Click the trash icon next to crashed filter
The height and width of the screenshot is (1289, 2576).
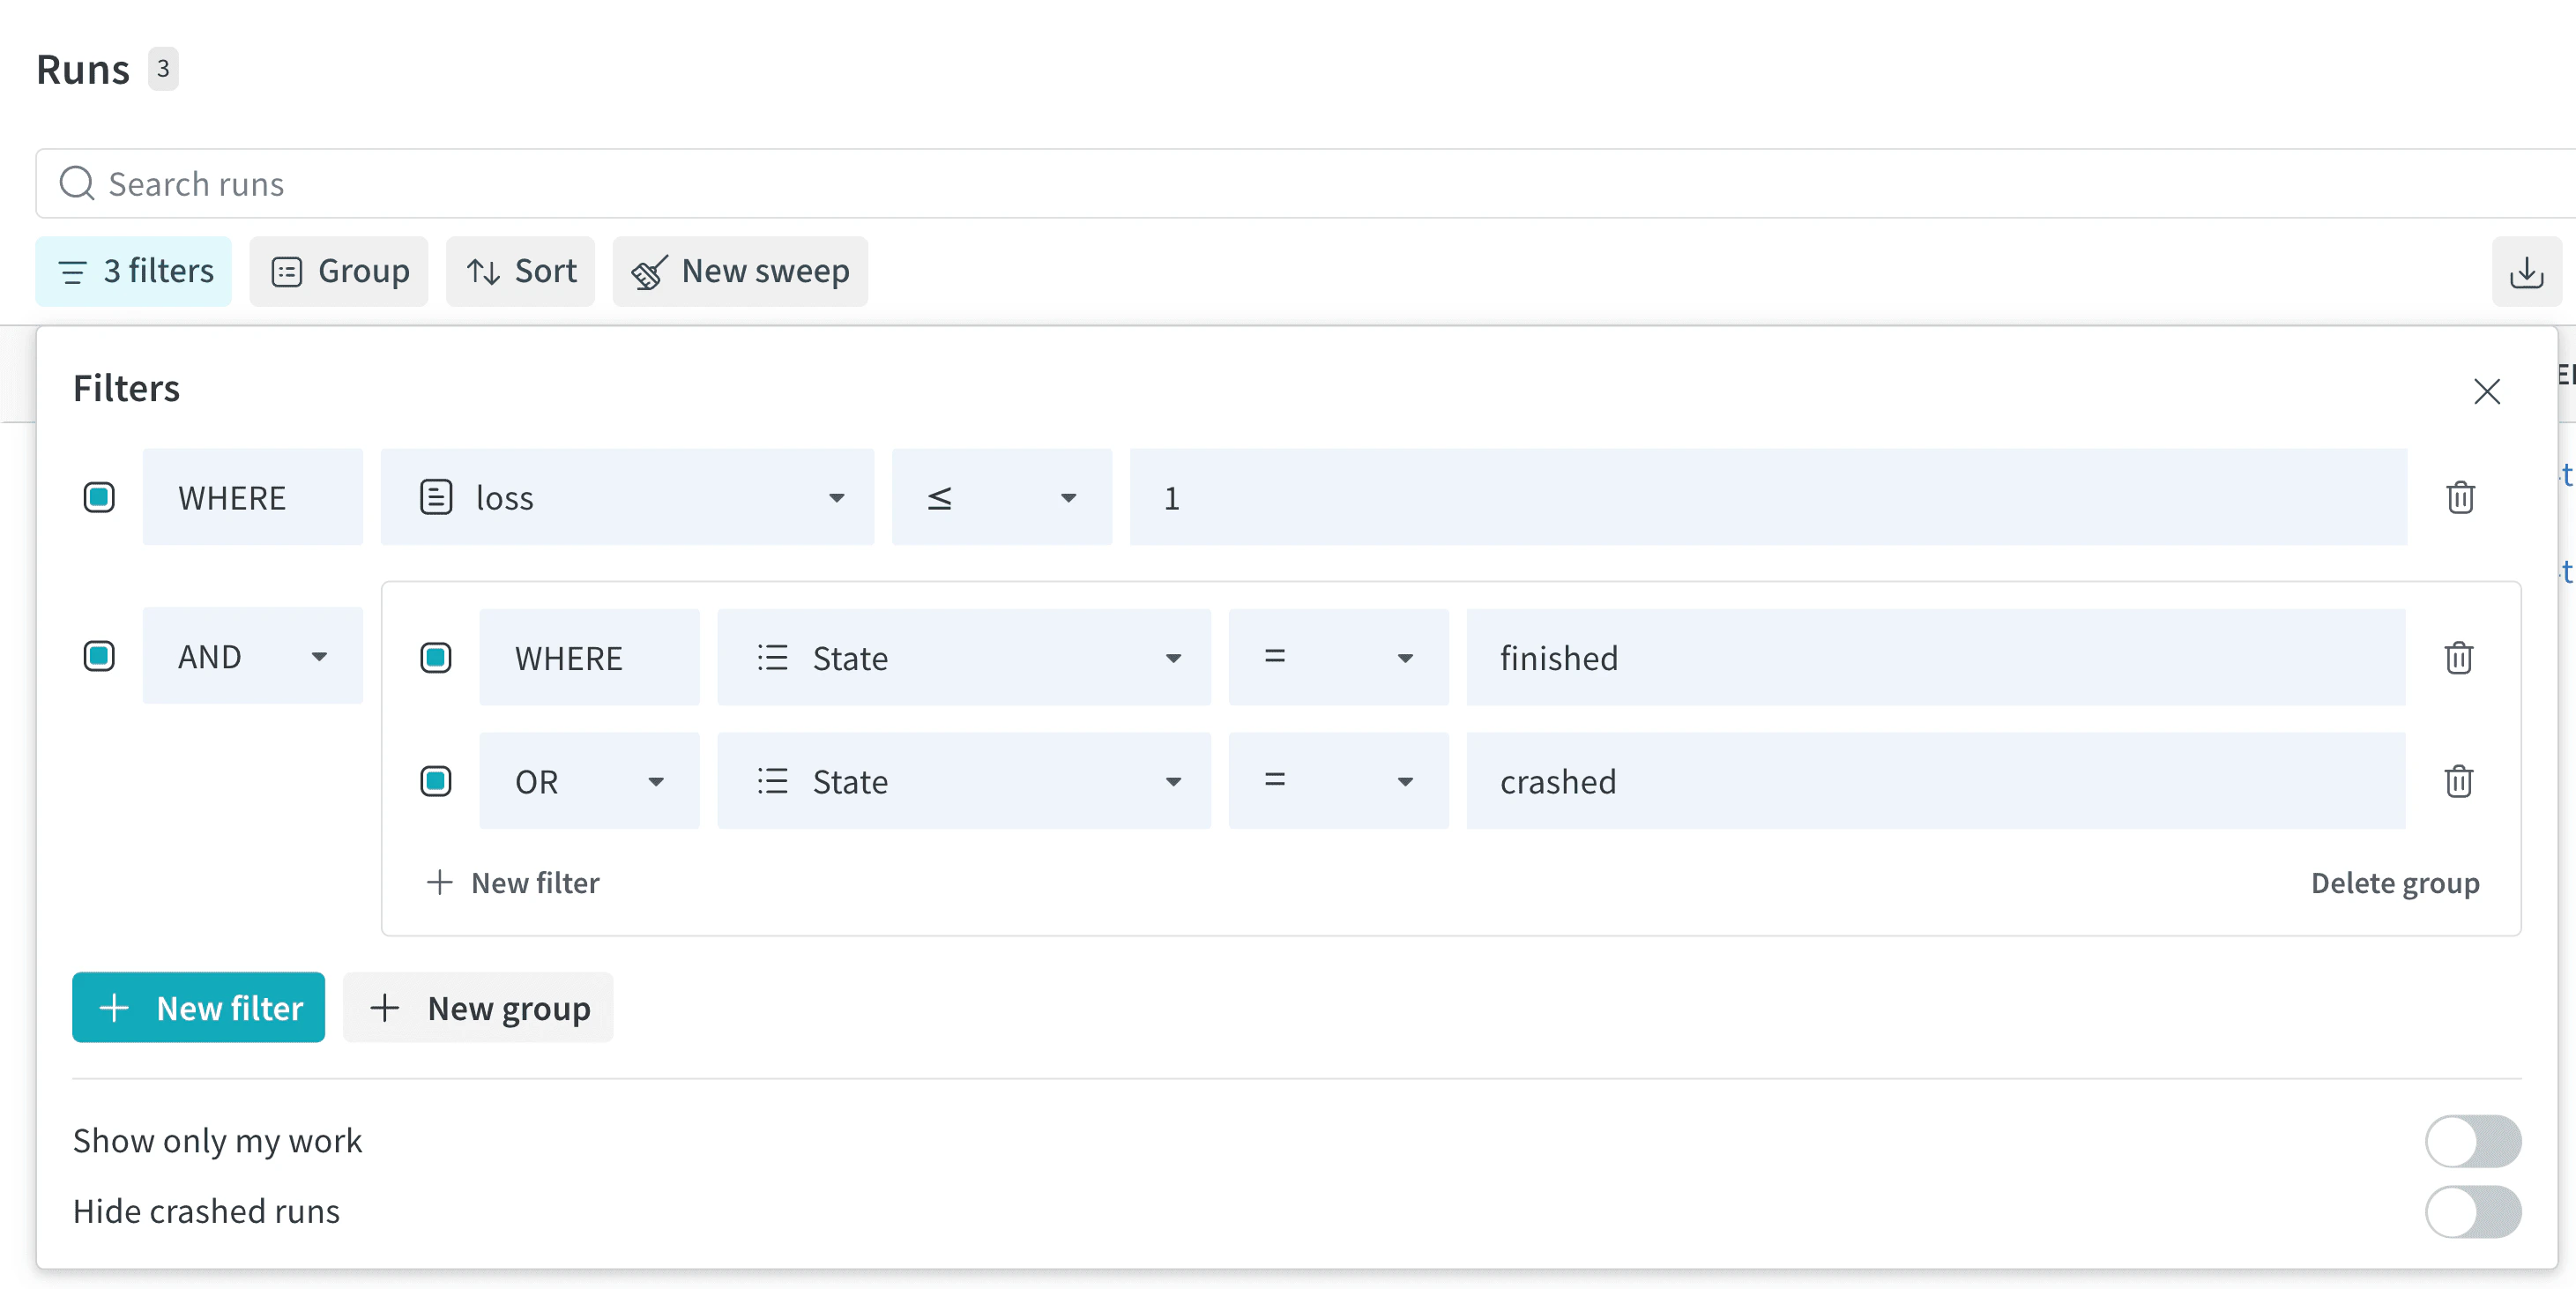coord(2460,781)
